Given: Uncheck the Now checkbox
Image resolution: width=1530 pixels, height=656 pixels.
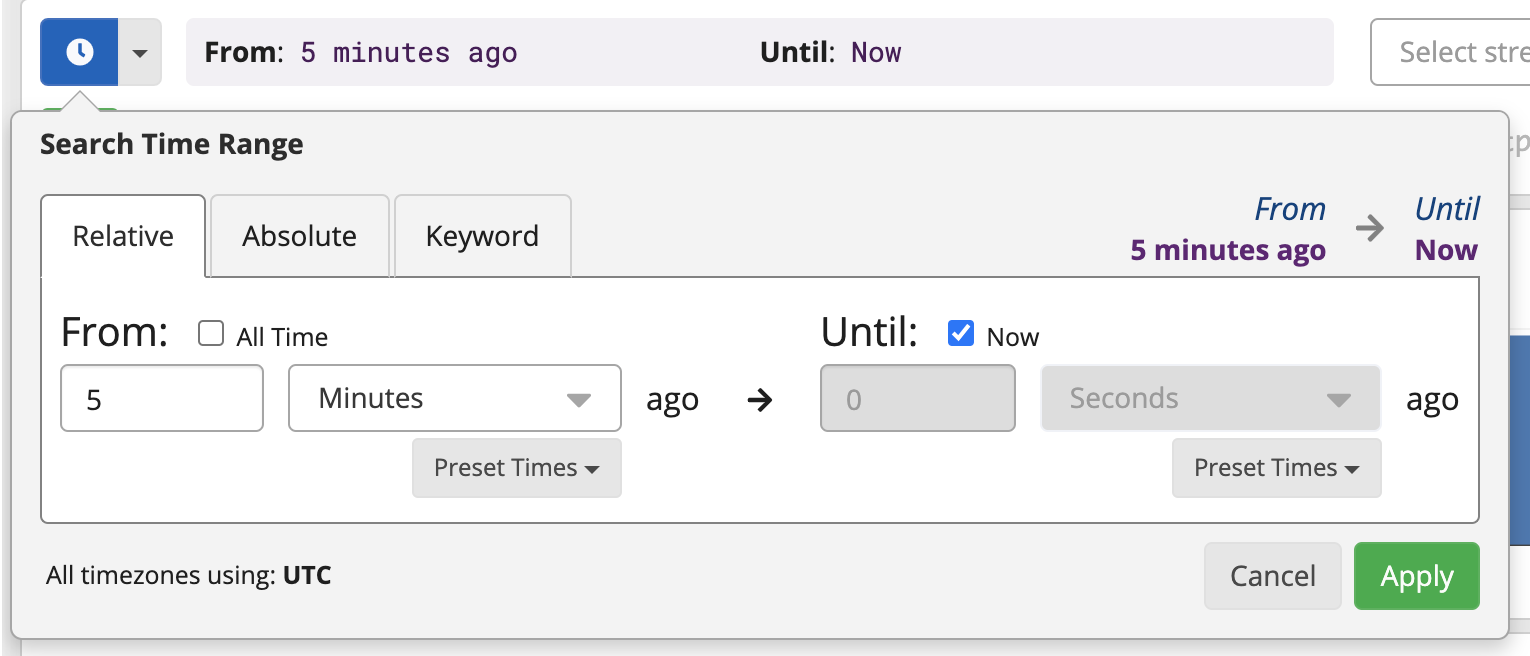Looking at the screenshot, I should tap(961, 333).
